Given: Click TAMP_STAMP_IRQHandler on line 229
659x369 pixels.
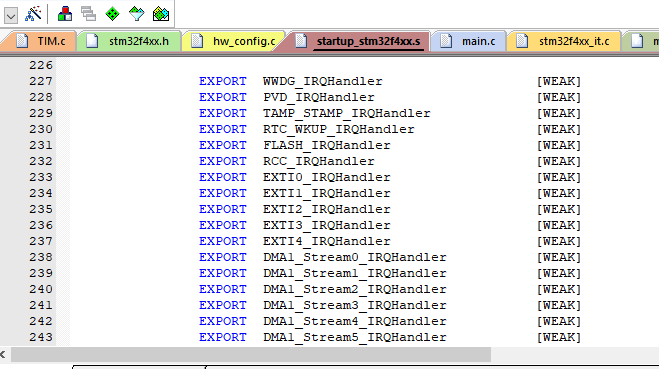Looking at the screenshot, I should tap(347, 113).
